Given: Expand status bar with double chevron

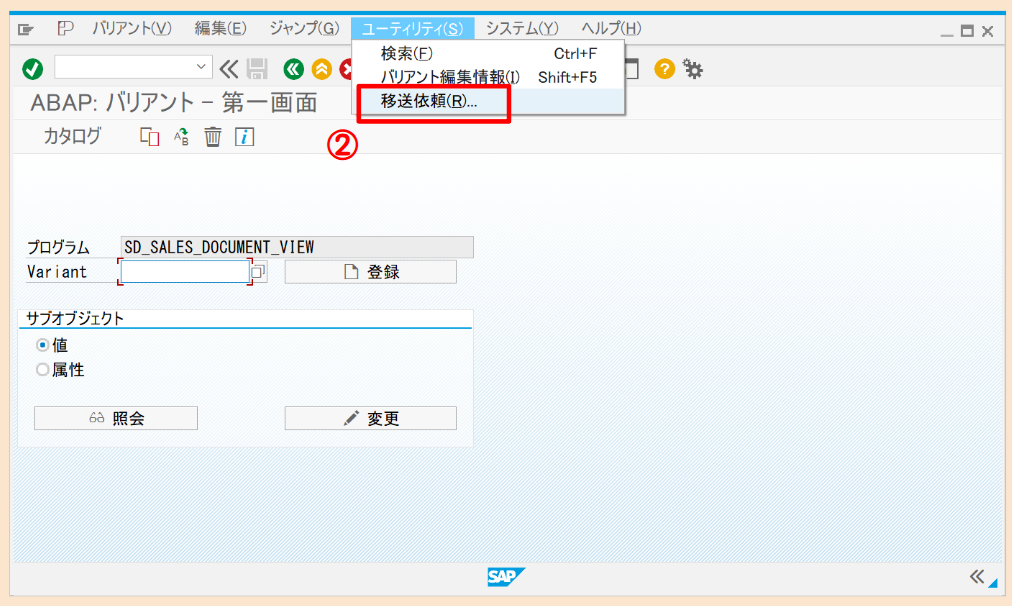Looking at the screenshot, I should coord(977,576).
